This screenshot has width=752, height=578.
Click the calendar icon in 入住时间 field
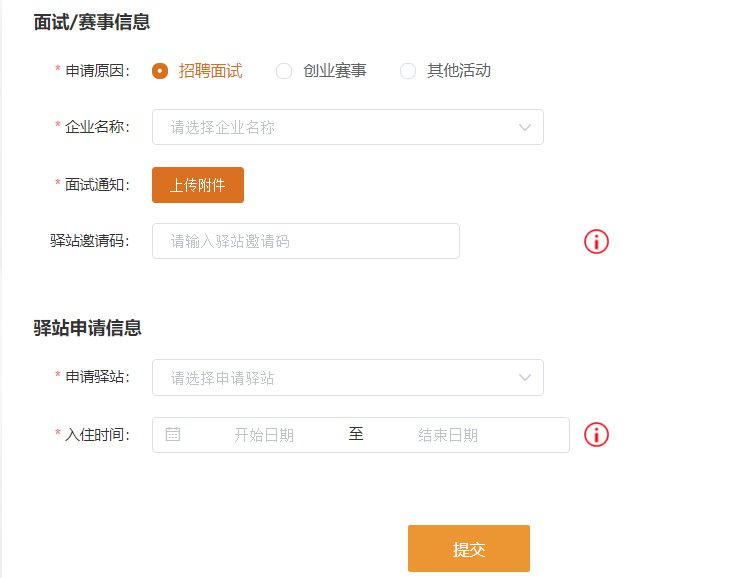(x=173, y=435)
